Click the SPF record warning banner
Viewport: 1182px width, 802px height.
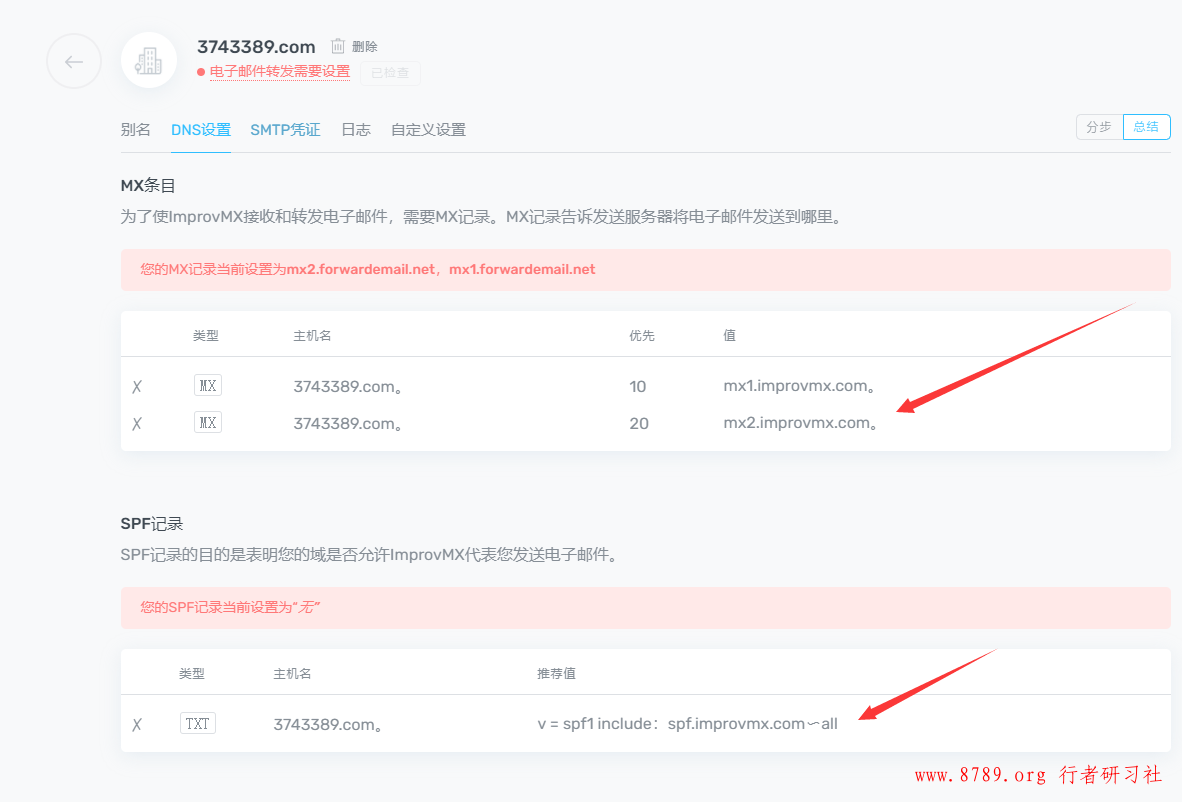(645, 608)
